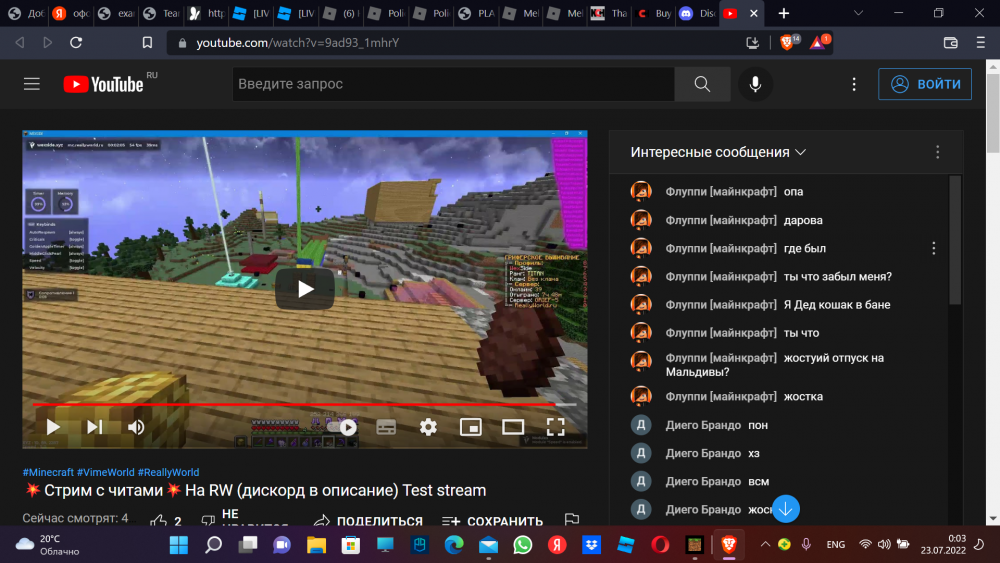The image size is (1000, 563).
Task: Play video with center play button
Action: click(x=305, y=289)
